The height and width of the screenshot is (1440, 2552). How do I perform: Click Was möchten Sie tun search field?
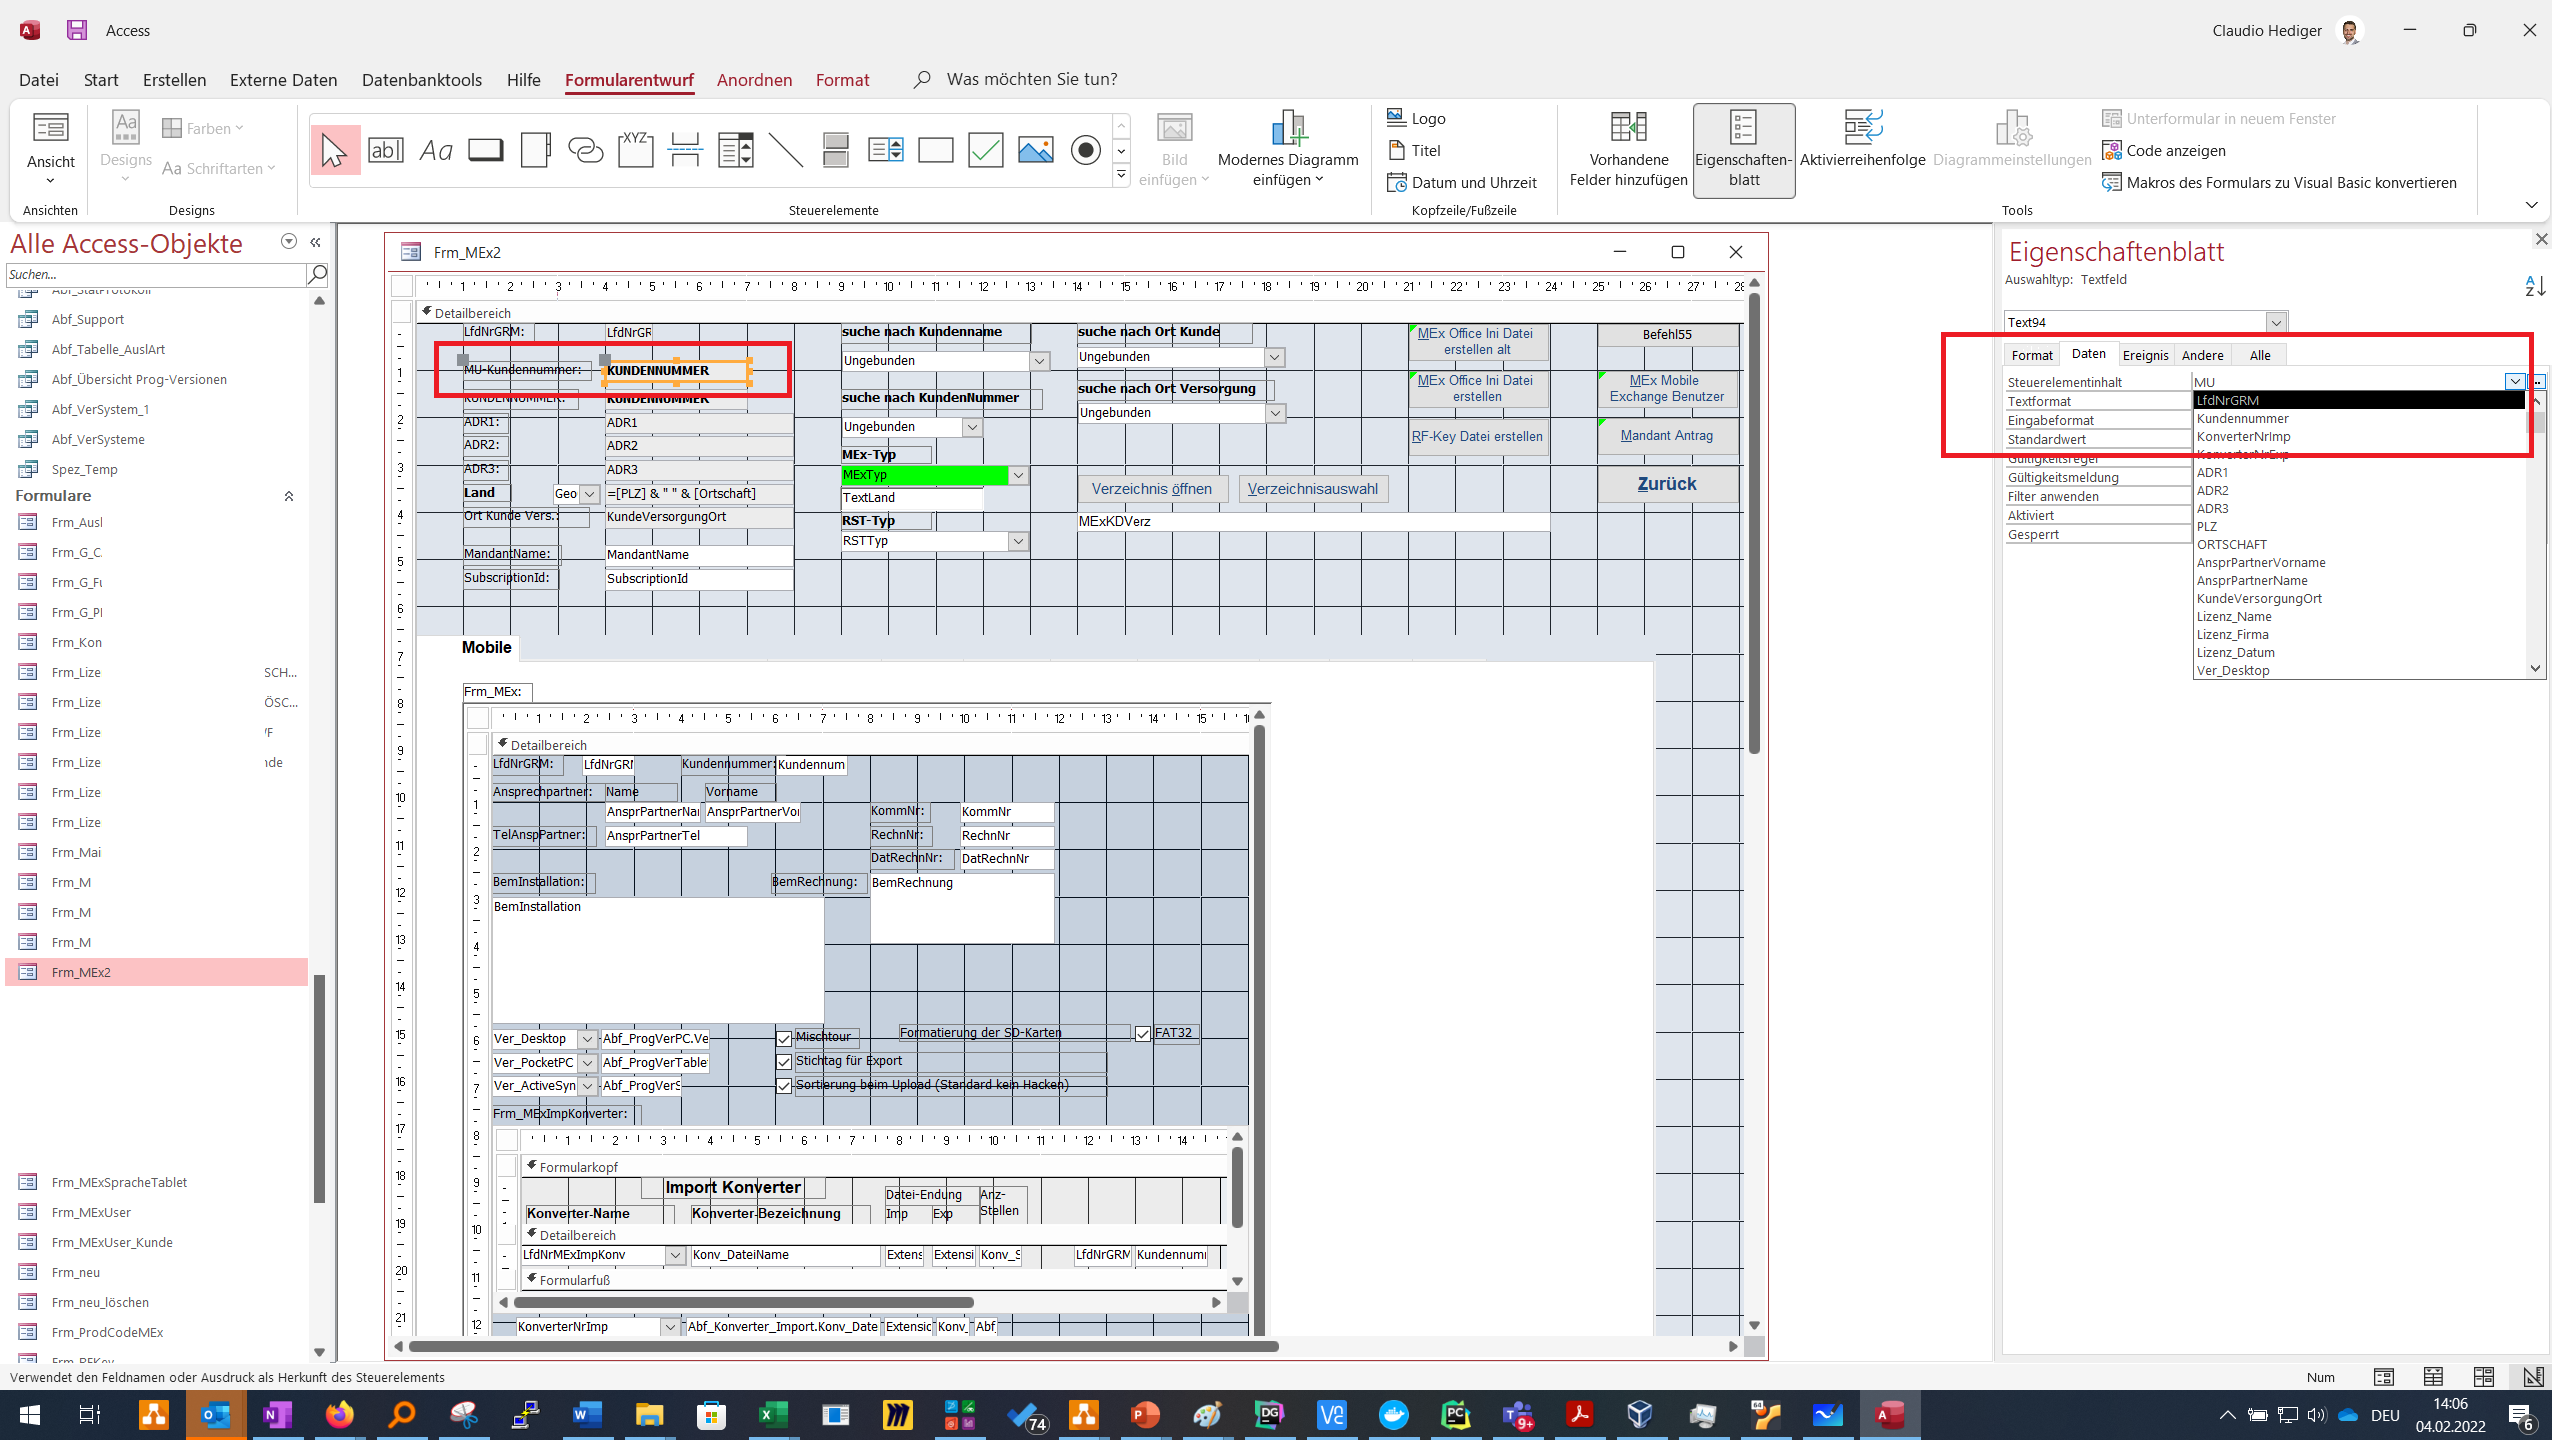click(1032, 79)
